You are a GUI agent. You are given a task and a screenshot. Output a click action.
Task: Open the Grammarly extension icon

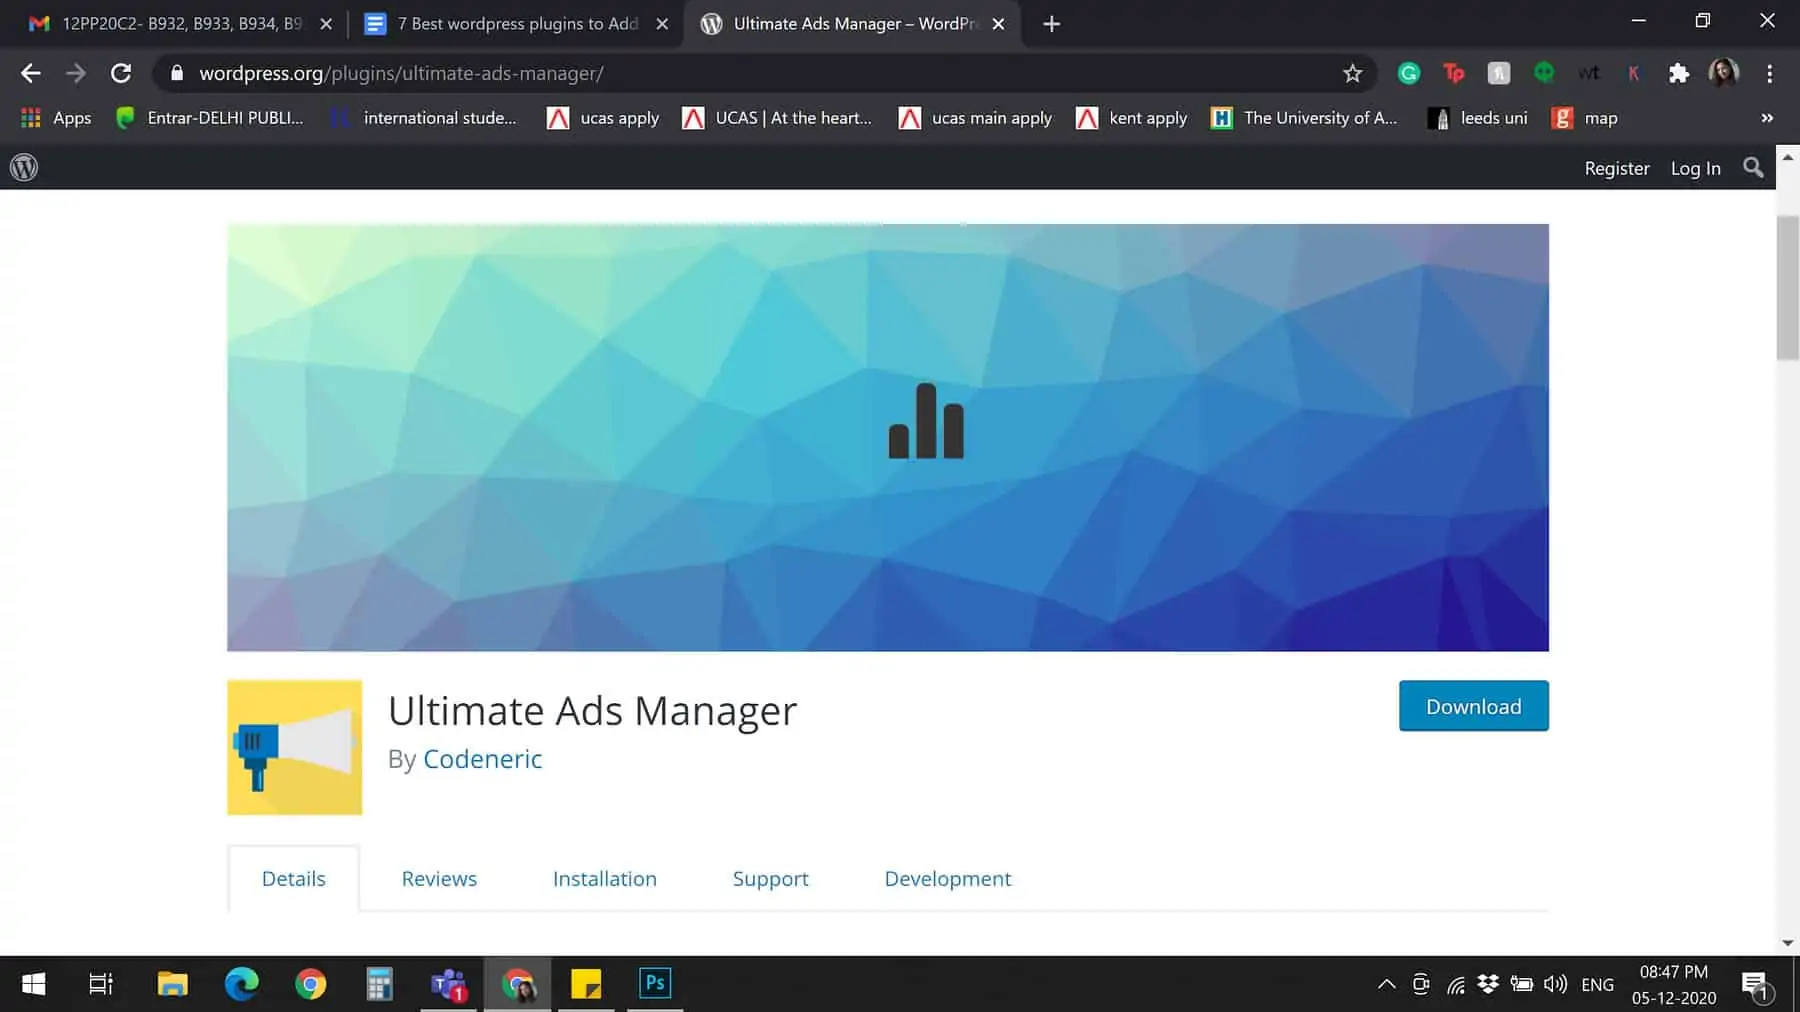click(1409, 73)
